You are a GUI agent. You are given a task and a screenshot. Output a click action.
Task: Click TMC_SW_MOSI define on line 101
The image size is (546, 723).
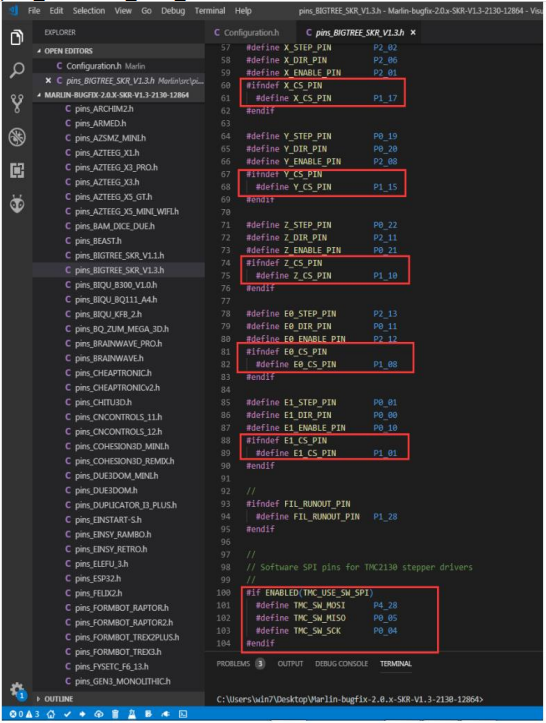[x=300, y=605]
